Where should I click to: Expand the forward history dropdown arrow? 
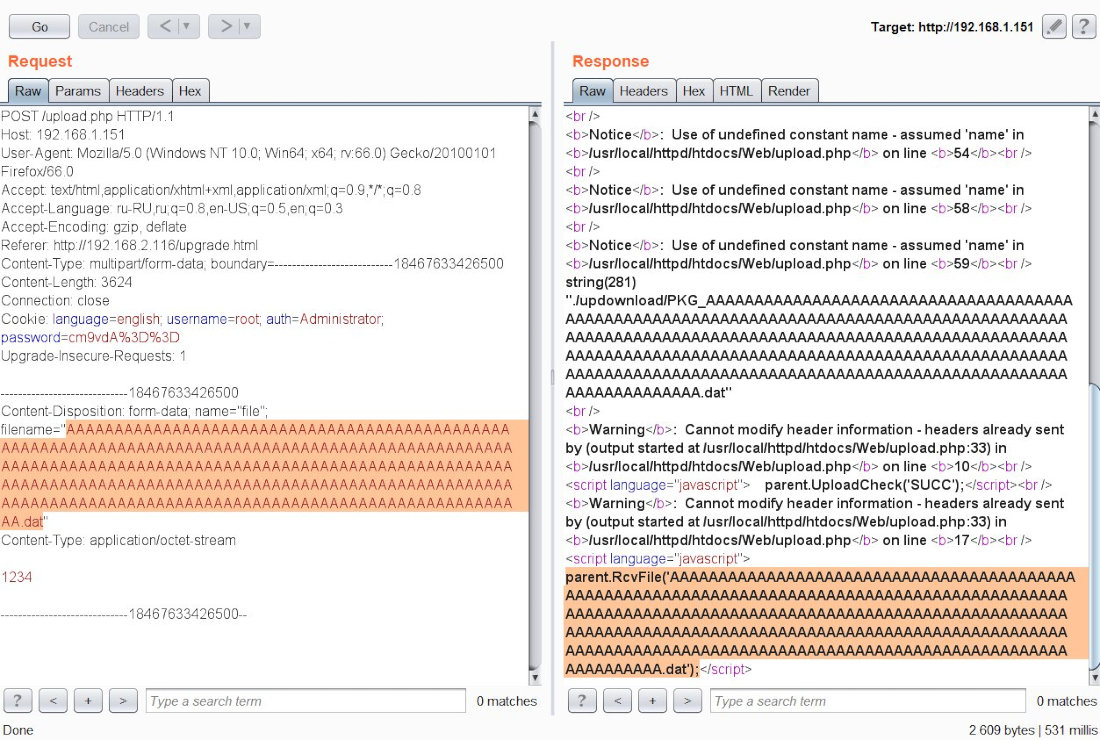(247, 27)
